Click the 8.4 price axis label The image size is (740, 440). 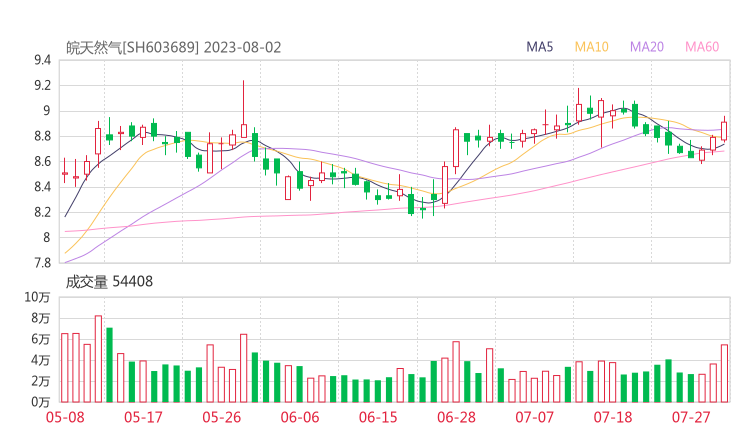pyautogui.click(x=42, y=187)
